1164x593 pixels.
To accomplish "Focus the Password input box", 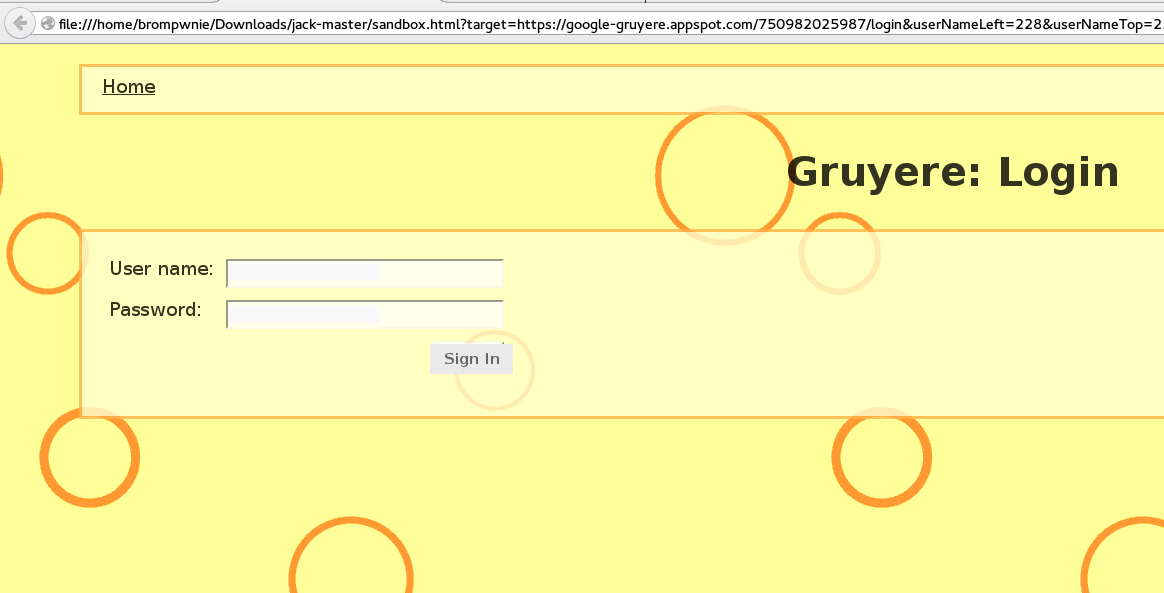I will pos(365,314).
